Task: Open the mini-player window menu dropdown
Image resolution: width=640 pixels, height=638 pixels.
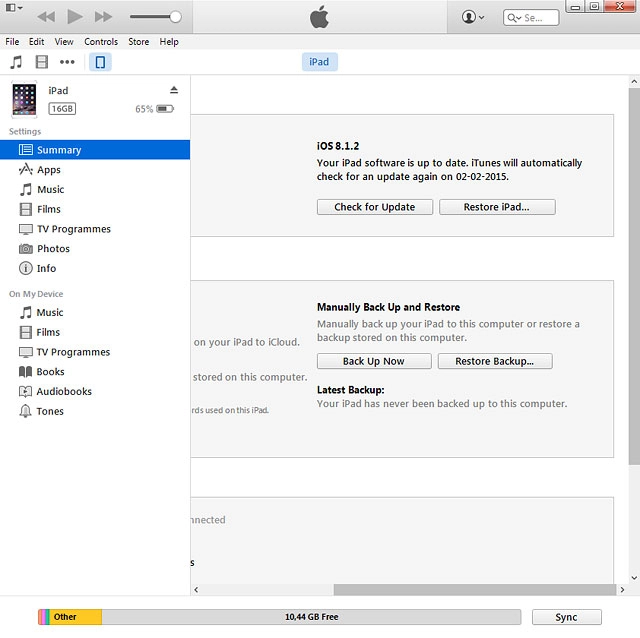Action: click(x=14, y=7)
